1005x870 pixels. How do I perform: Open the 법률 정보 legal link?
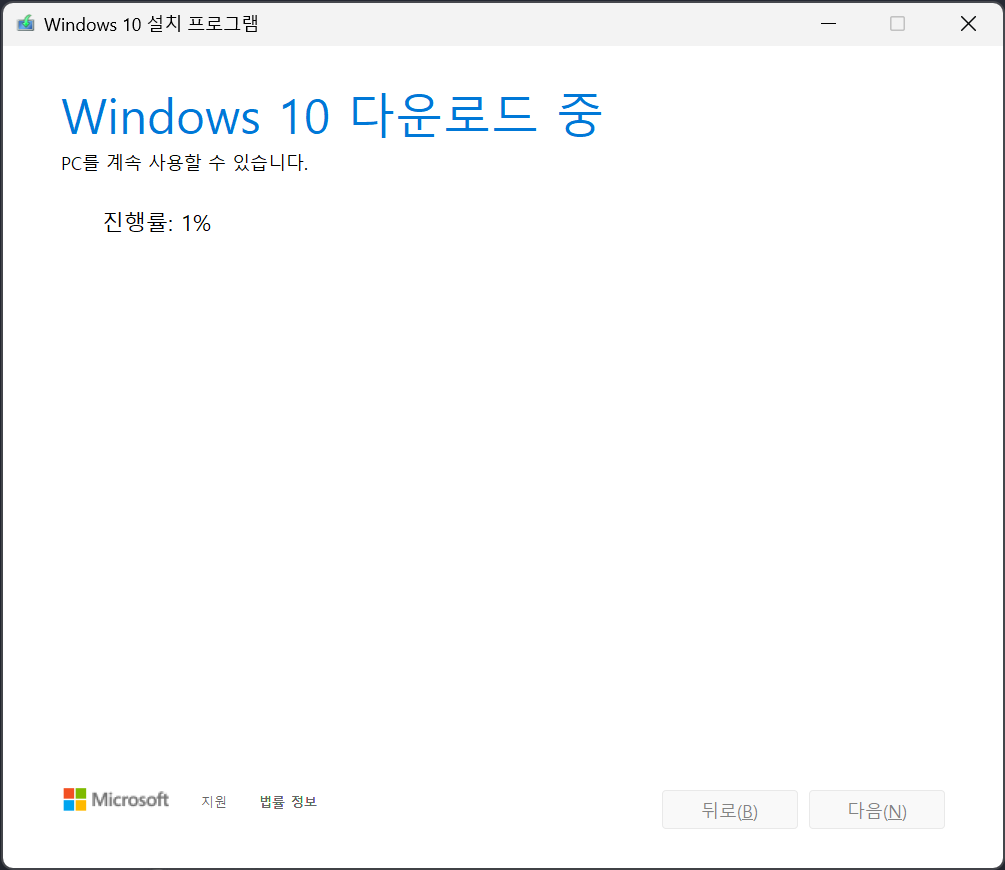coord(288,801)
